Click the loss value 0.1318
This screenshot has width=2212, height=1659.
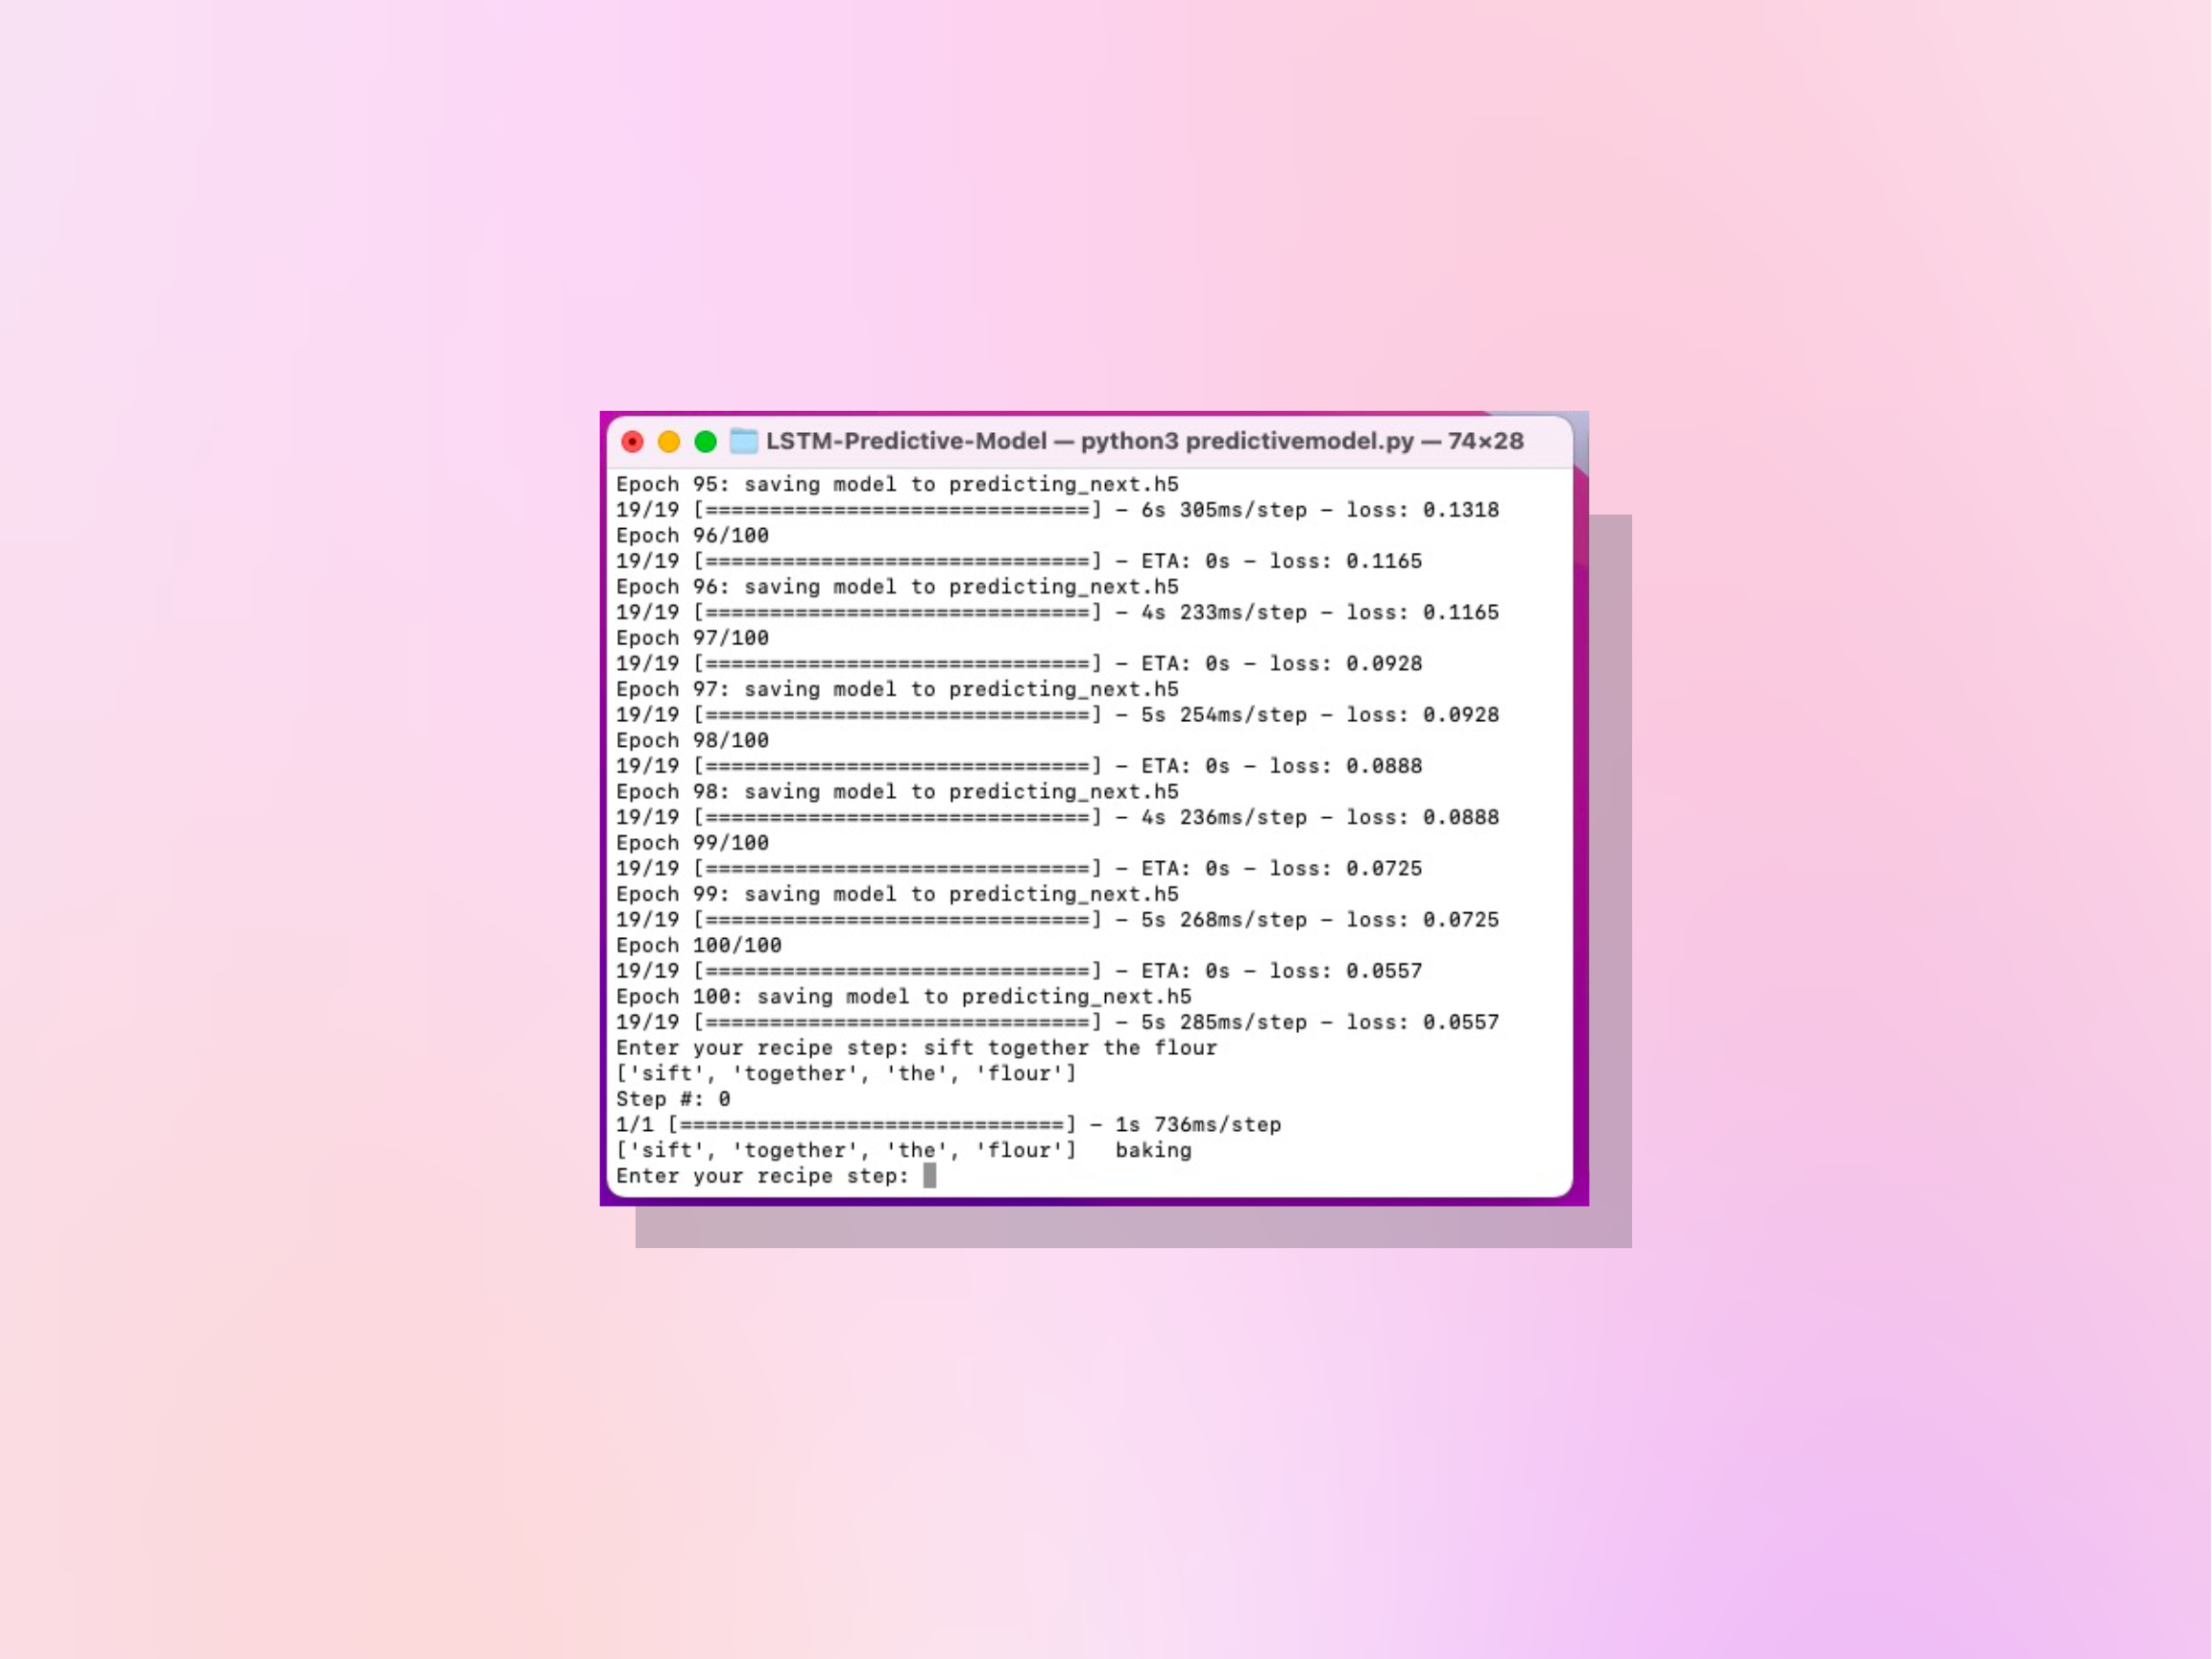coord(1460,510)
